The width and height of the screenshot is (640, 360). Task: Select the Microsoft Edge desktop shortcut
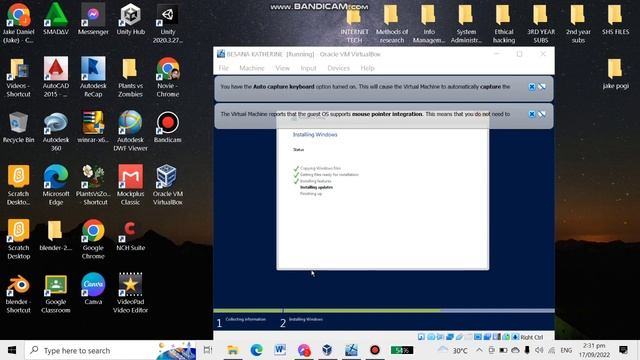[56, 184]
